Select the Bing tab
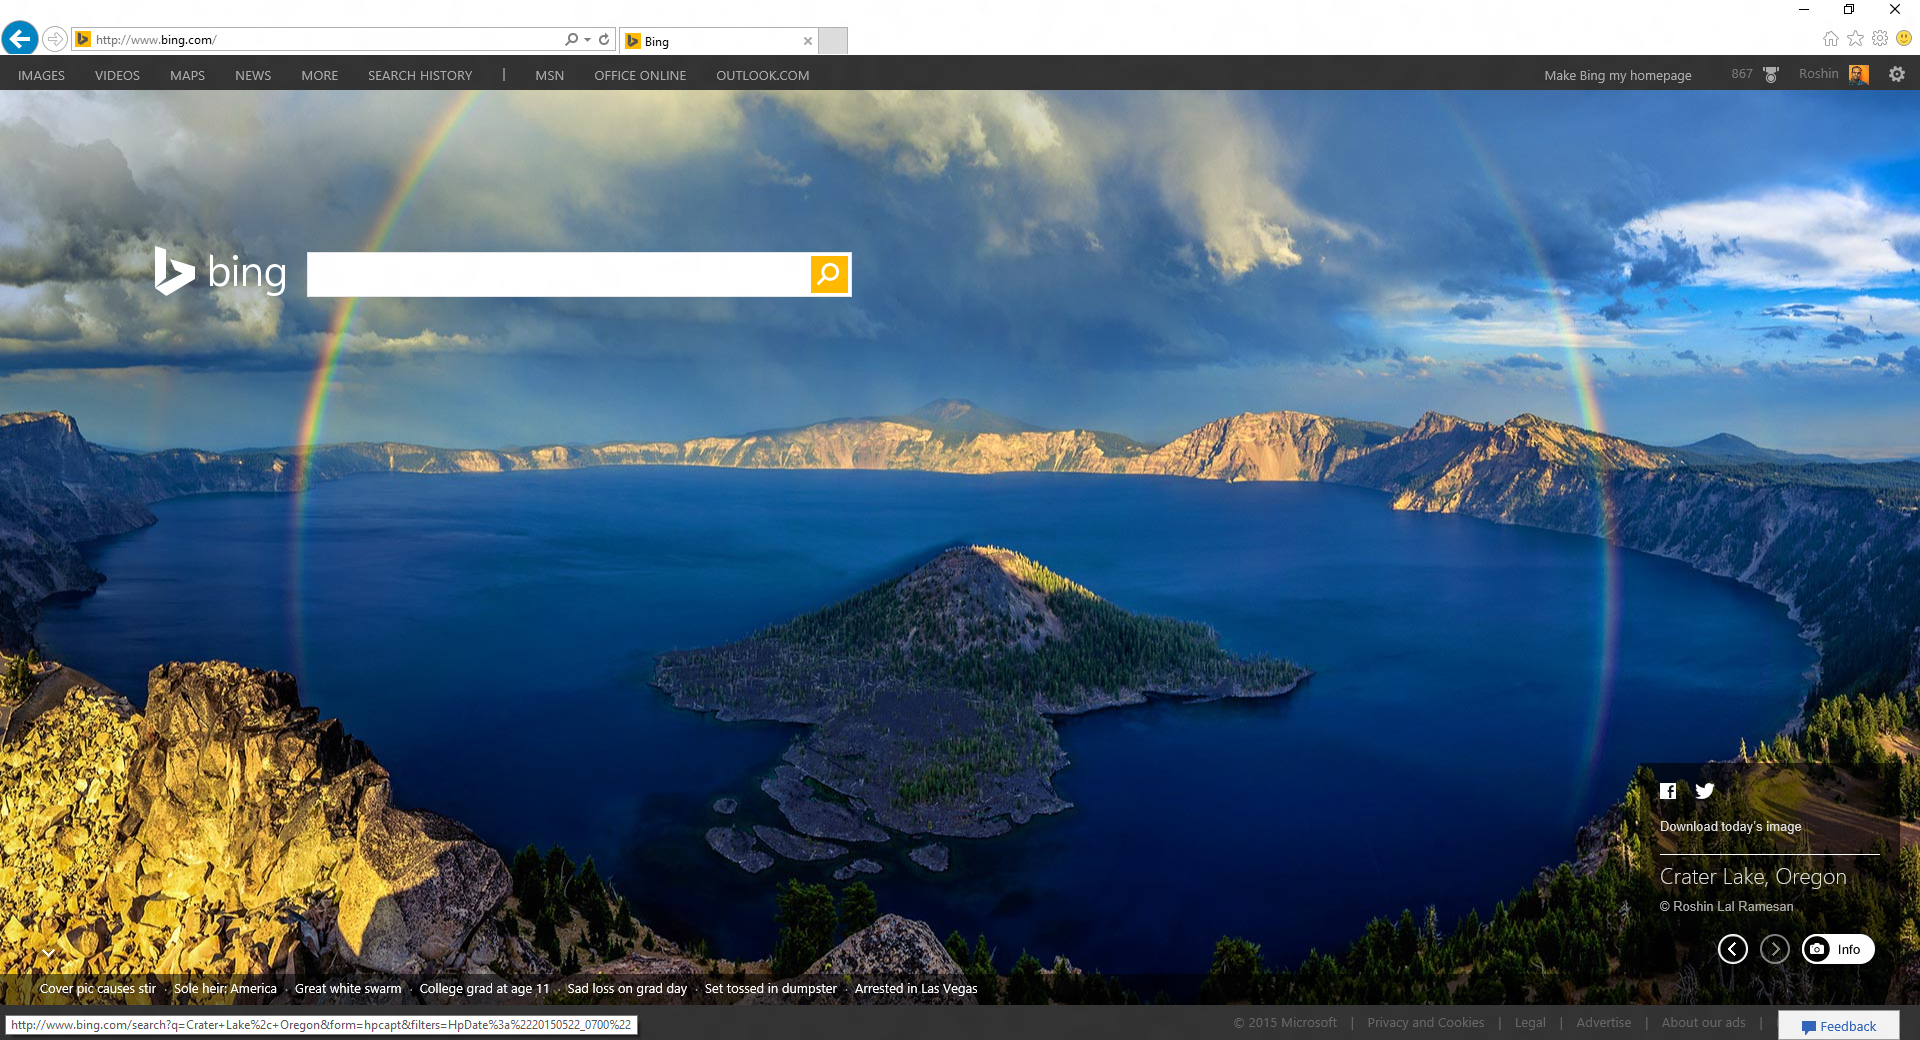Screen dimensions: 1920x1040 click(718, 41)
